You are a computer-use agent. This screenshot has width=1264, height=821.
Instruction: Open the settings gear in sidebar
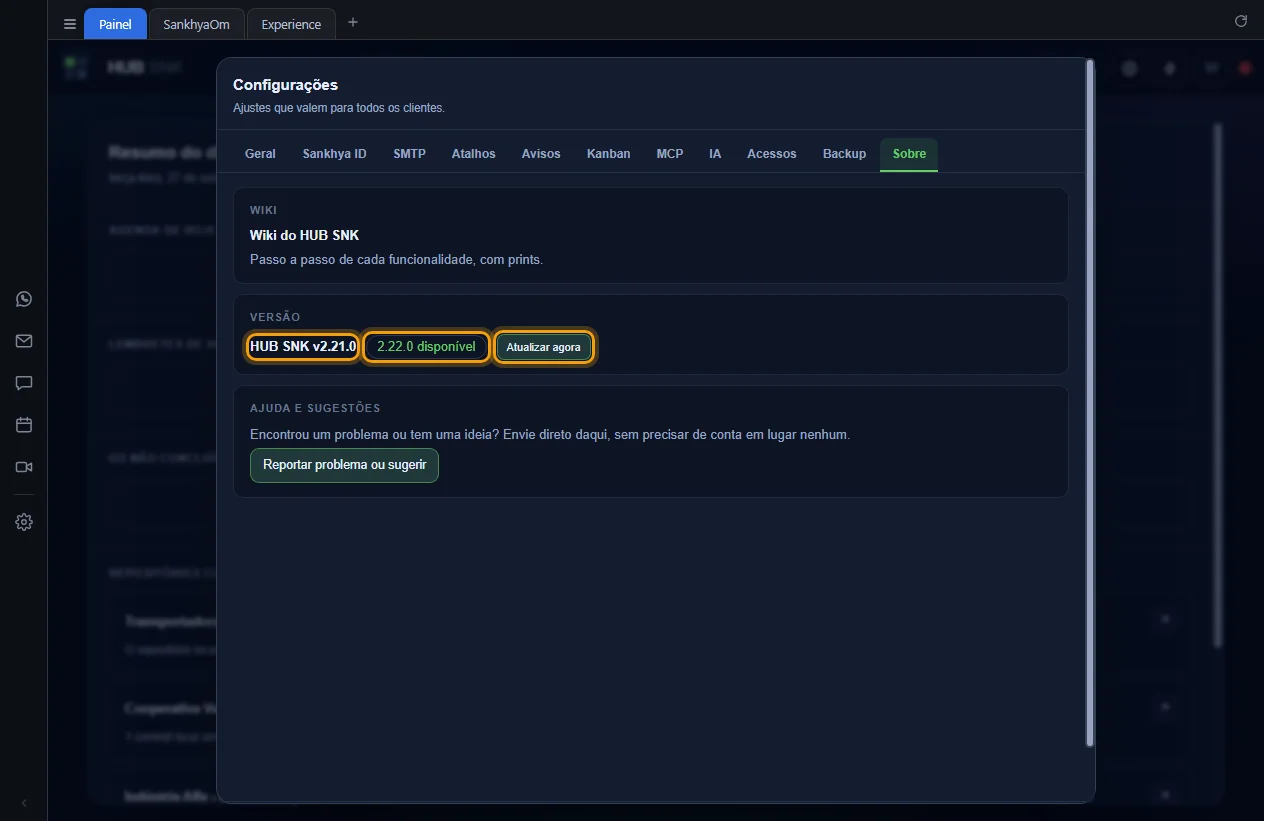(24, 522)
